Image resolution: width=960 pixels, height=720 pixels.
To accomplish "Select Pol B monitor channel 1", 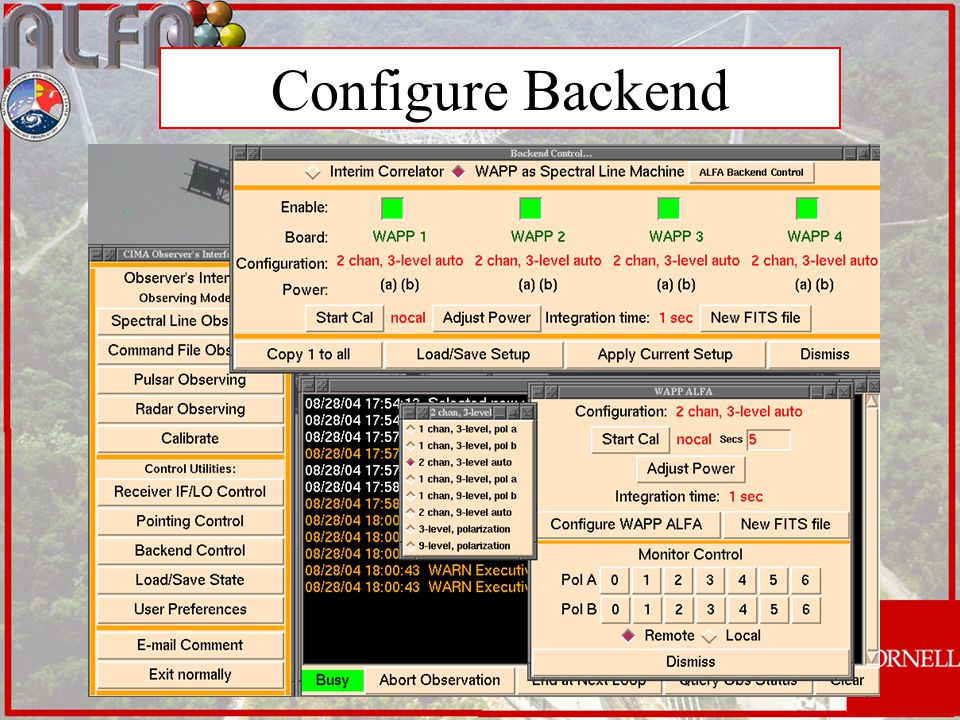I will pos(647,610).
